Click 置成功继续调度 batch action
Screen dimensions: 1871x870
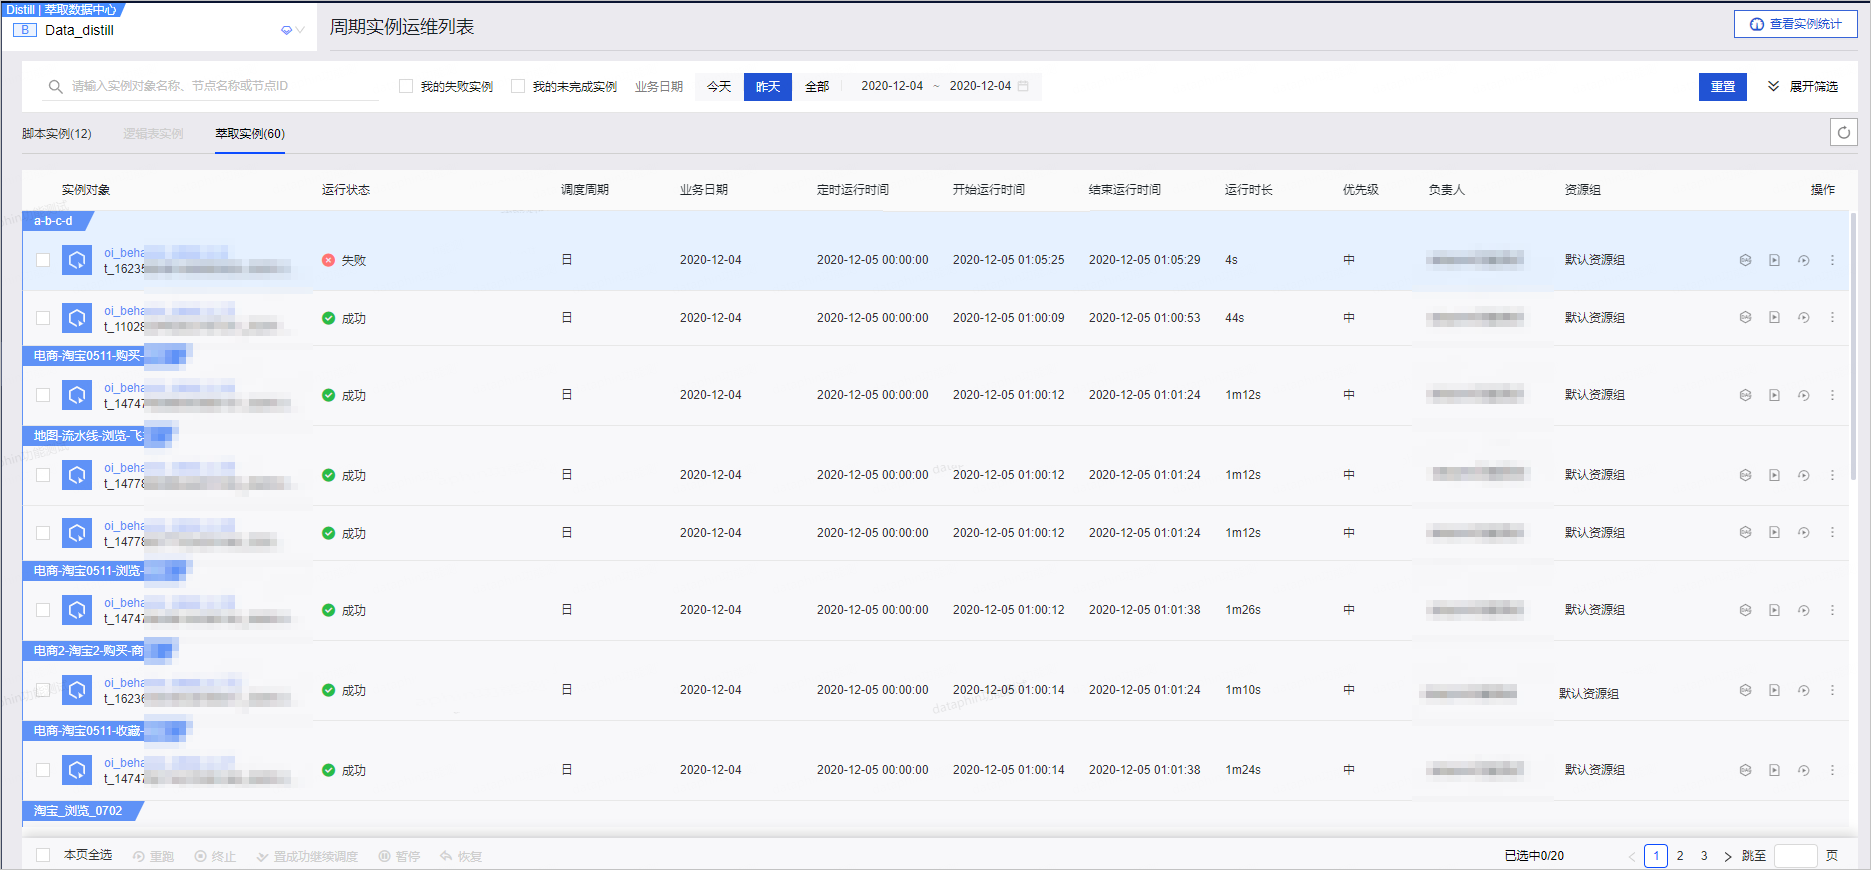pyautogui.click(x=307, y=857)
